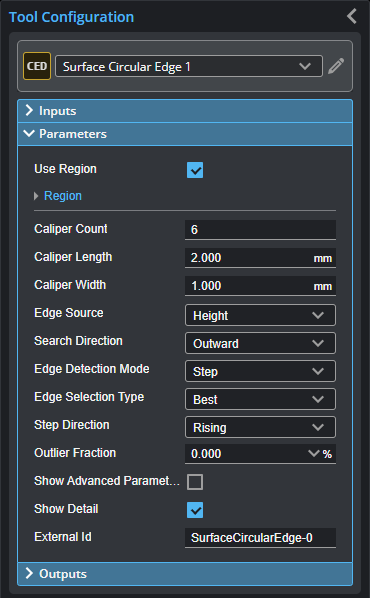The image size is (370, 598).
Task: Open the Step Direction dropdown
Action: tap(261, 427)
